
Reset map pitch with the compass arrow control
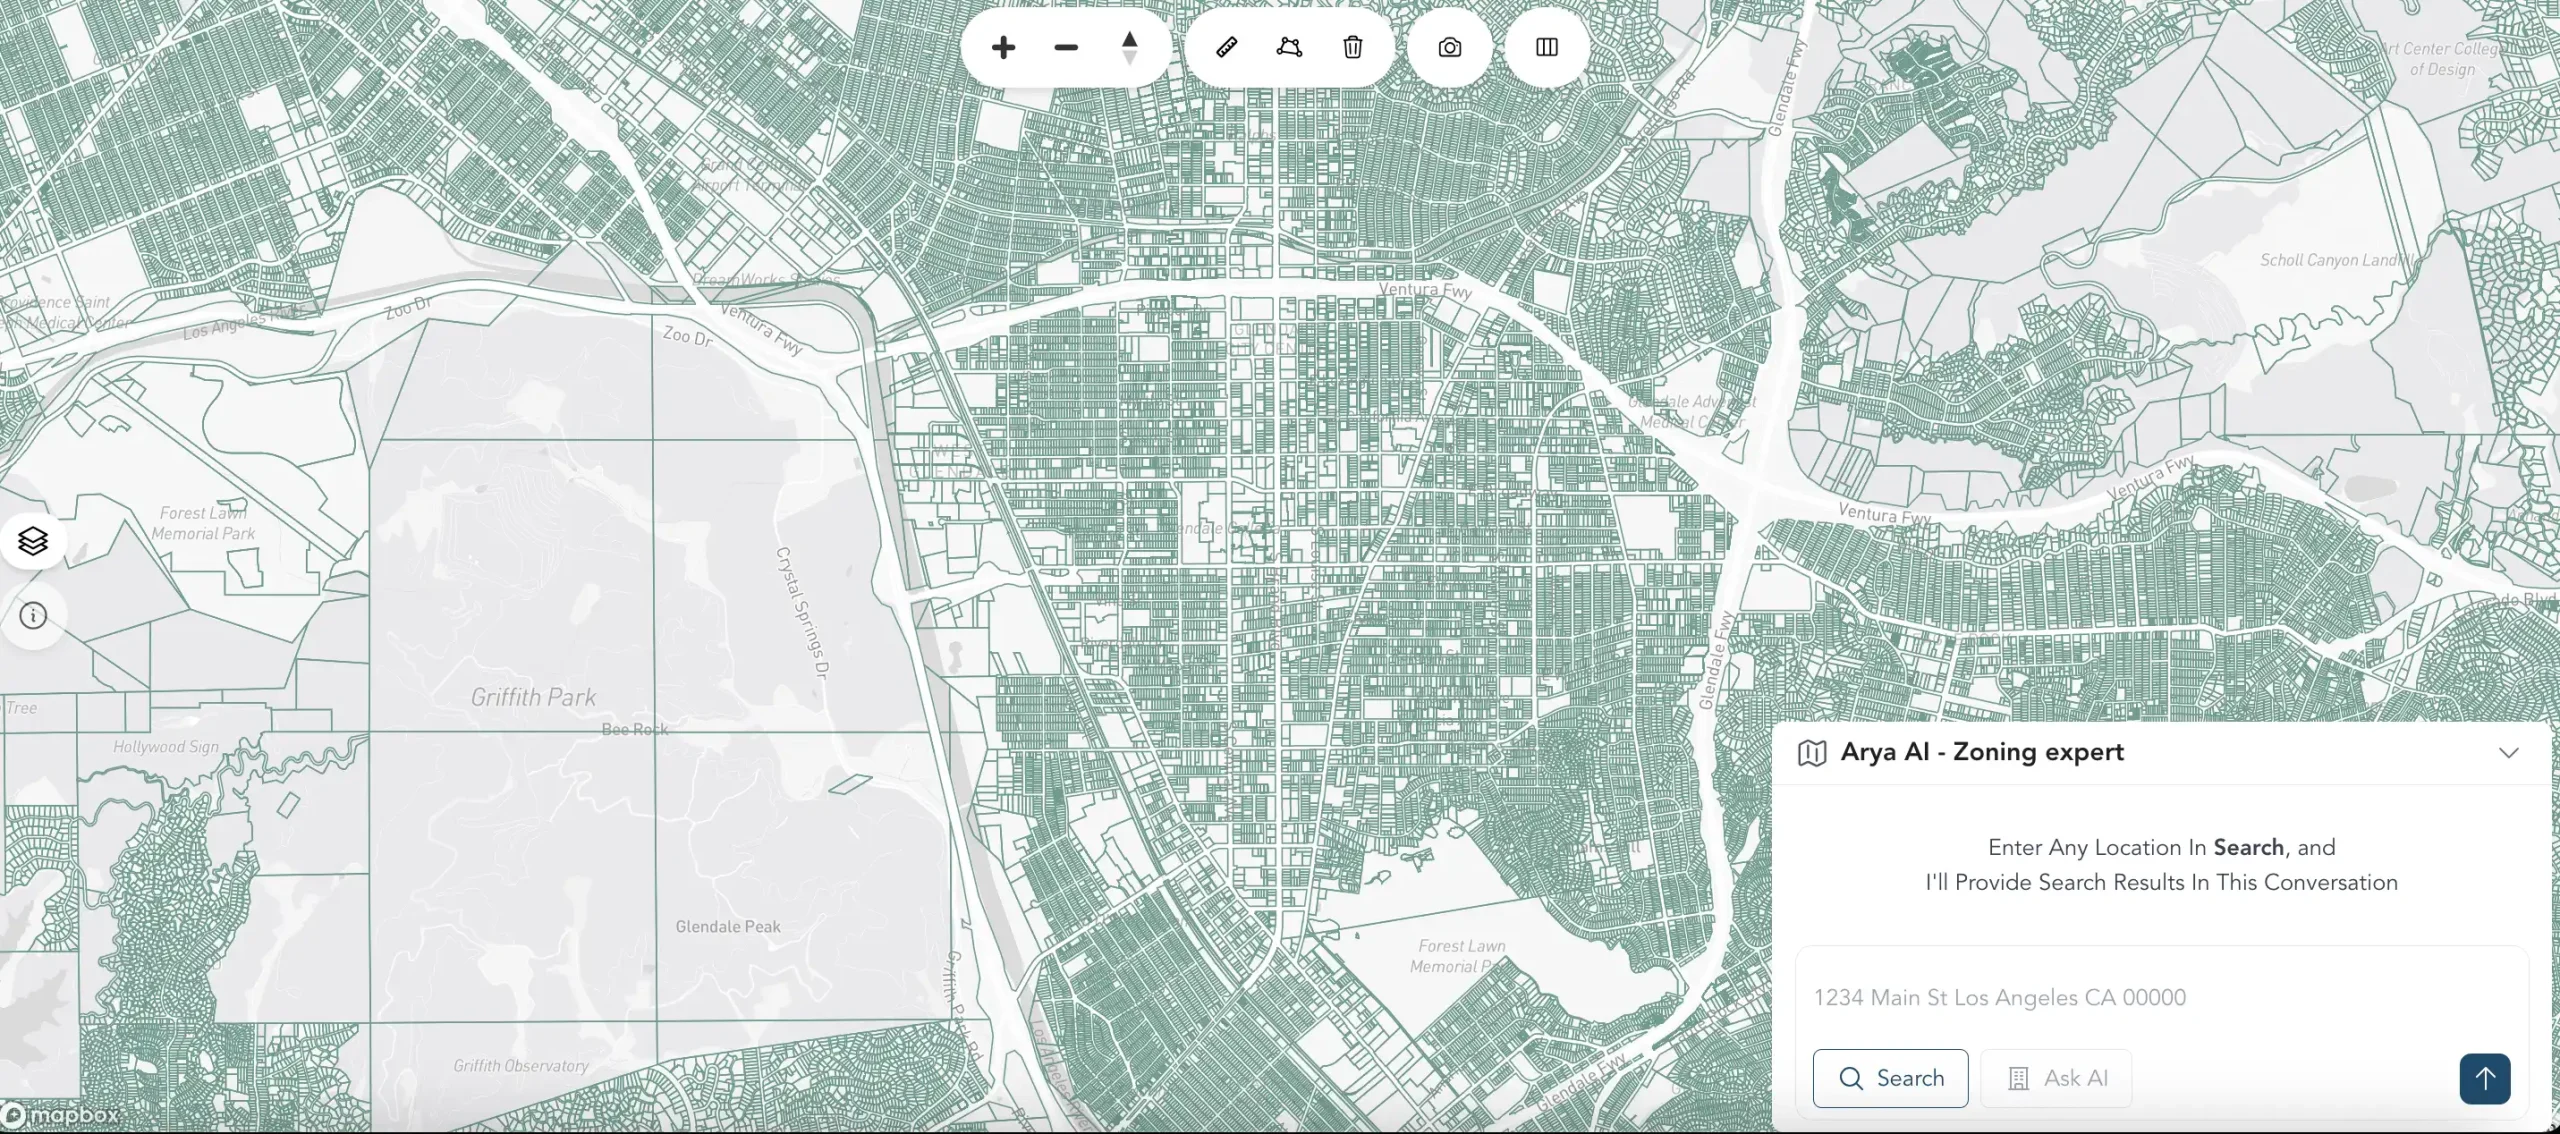[1130, 46]
